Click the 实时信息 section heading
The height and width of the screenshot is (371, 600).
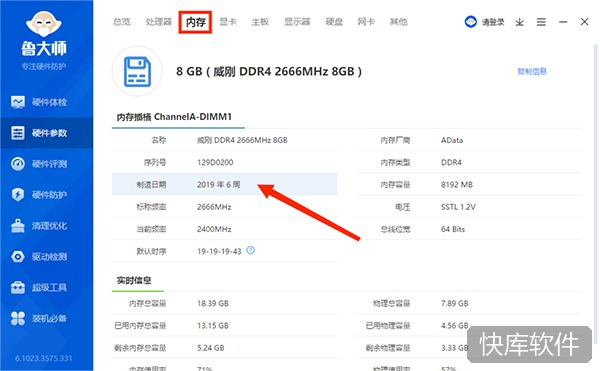[x=134, y=280]
